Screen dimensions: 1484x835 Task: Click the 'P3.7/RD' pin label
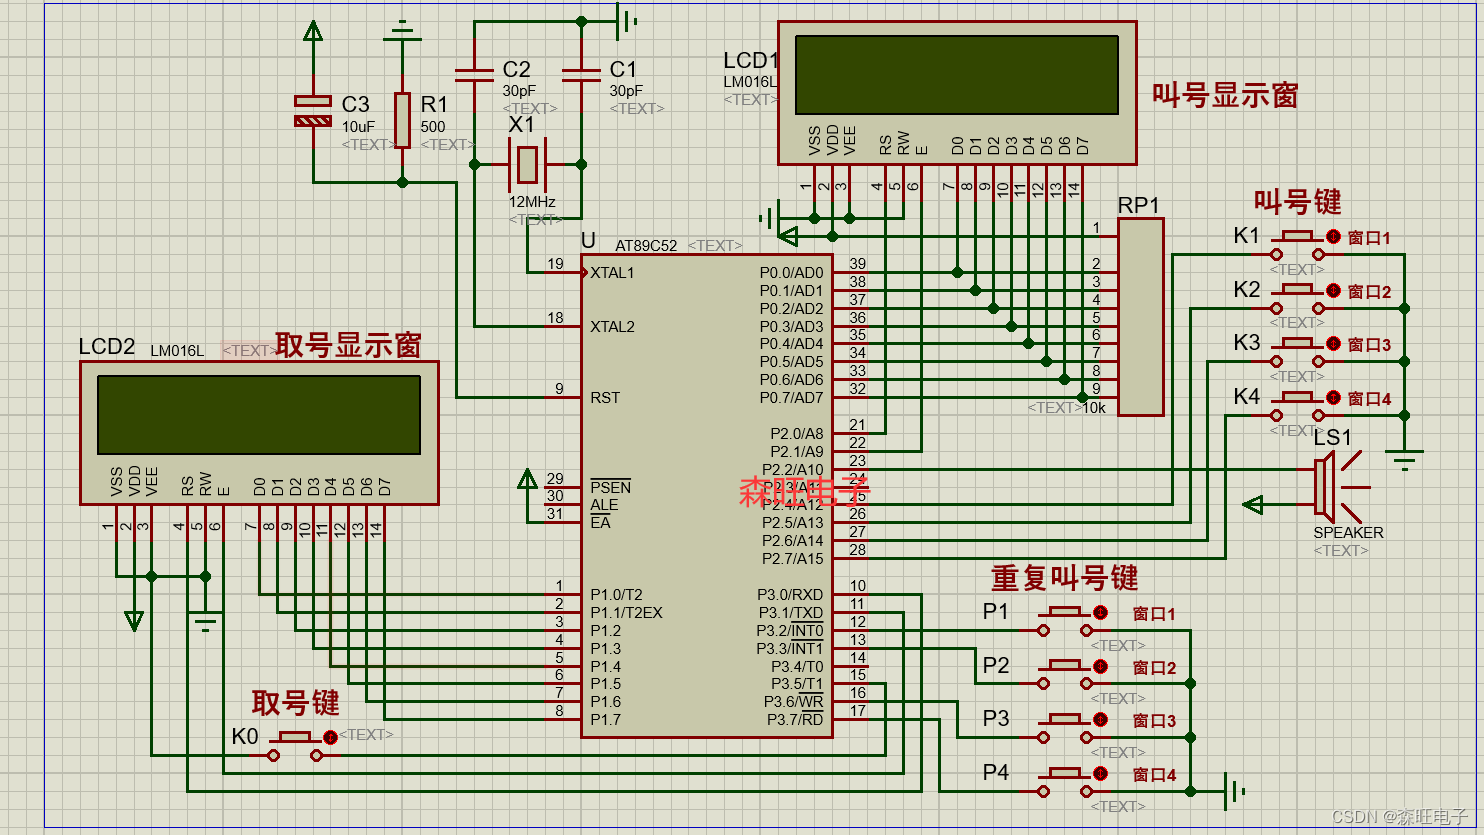pyautogui.click(x=795, y=720)
